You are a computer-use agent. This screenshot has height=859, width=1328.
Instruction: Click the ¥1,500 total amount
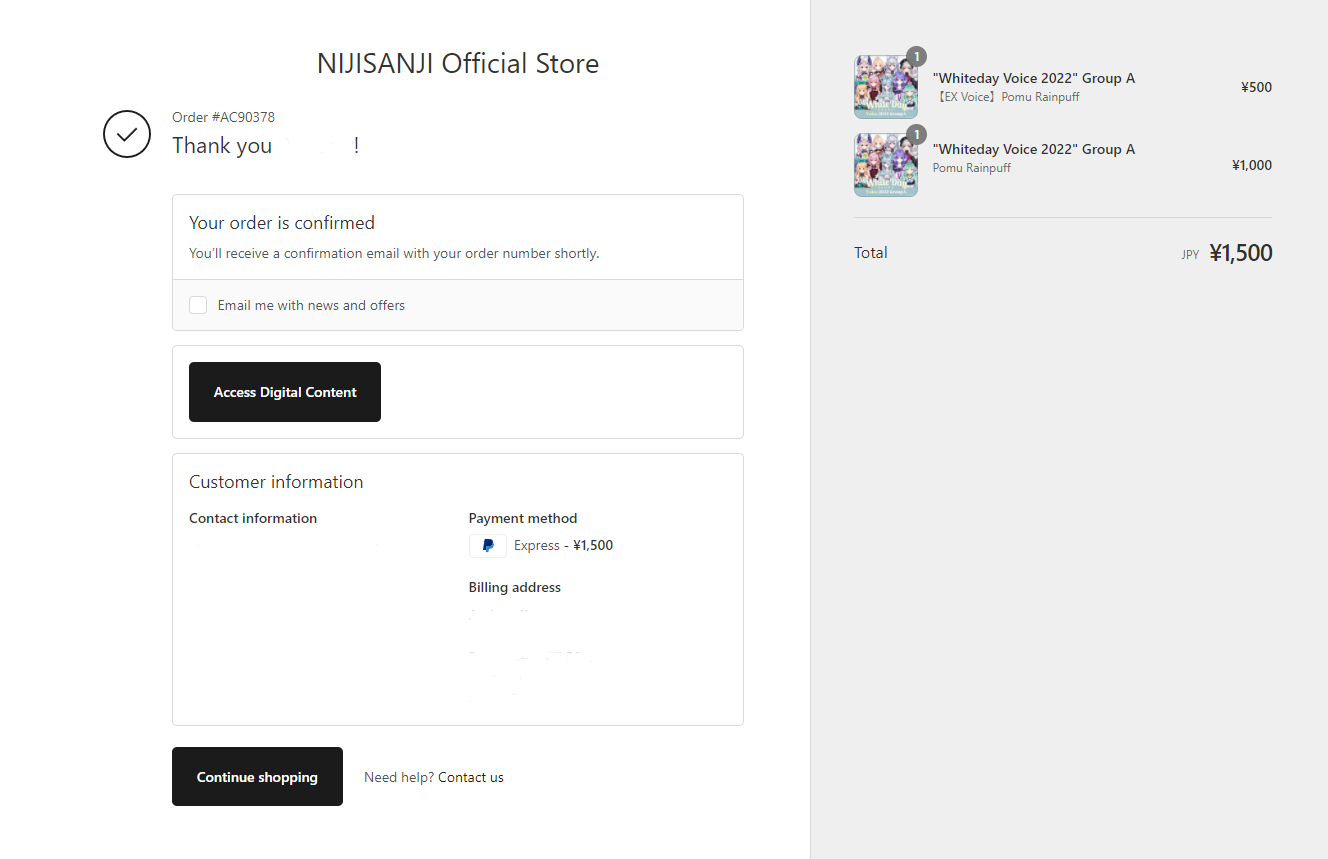coord(1240,253)
